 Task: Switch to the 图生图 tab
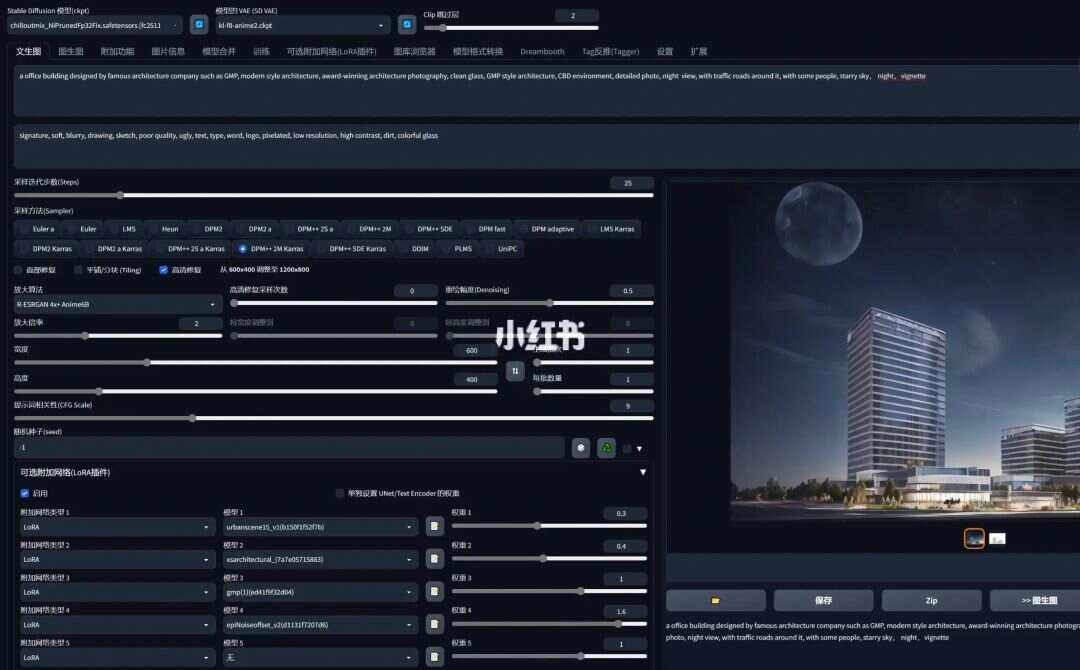pos(71,51)
